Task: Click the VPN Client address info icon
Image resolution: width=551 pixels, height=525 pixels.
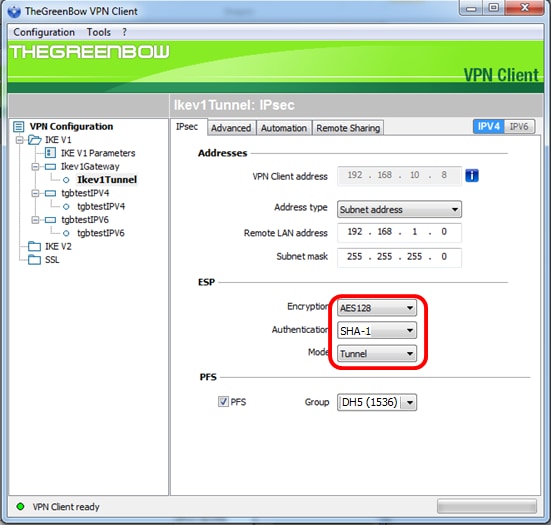Action: pos(472,175)
